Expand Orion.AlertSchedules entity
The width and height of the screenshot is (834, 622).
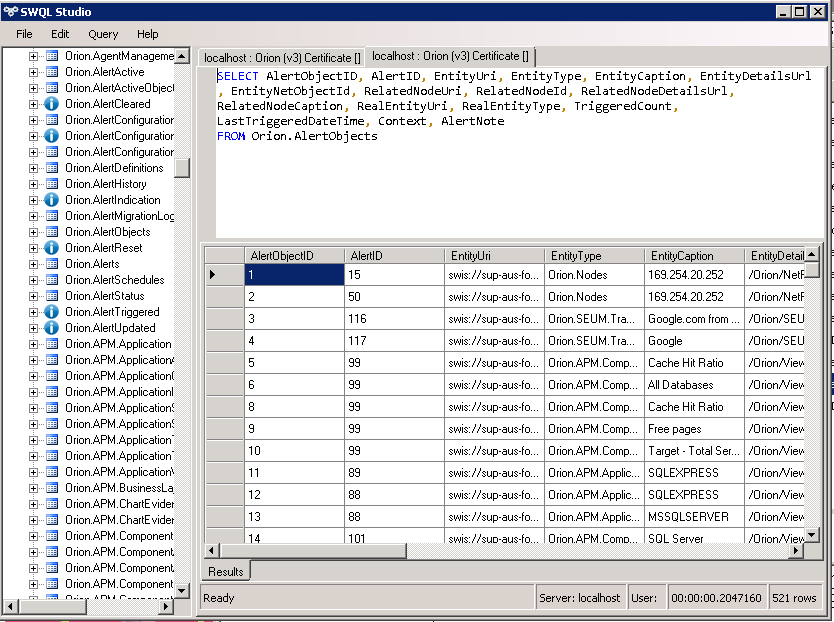[32, 279]
